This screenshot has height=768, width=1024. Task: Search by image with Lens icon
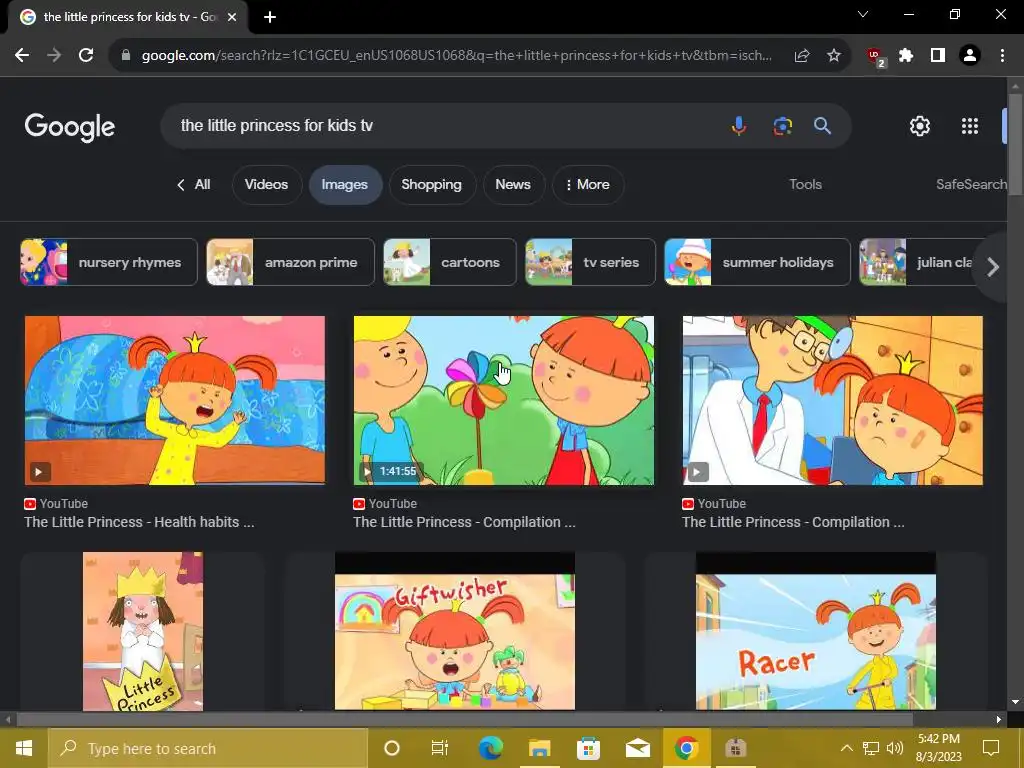tap(782, 125)
